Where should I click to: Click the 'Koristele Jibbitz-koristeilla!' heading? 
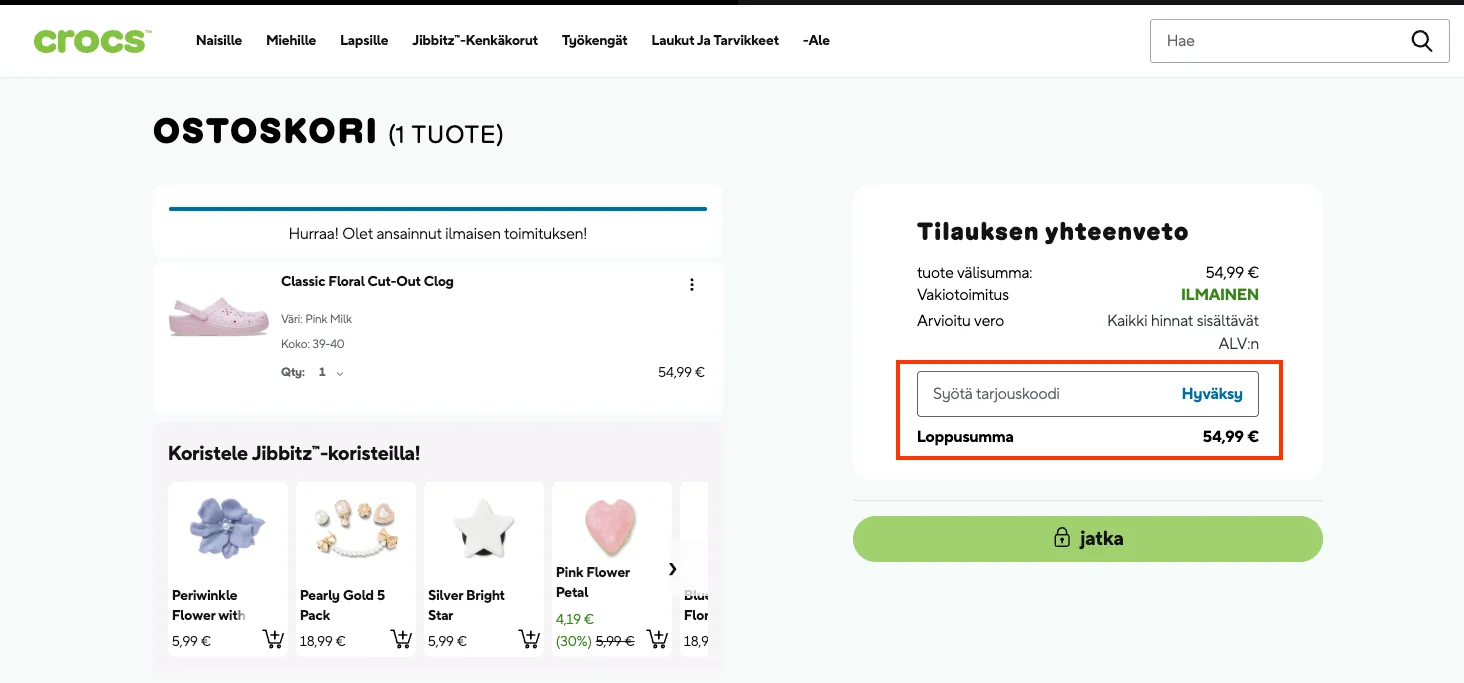[294, 453]
